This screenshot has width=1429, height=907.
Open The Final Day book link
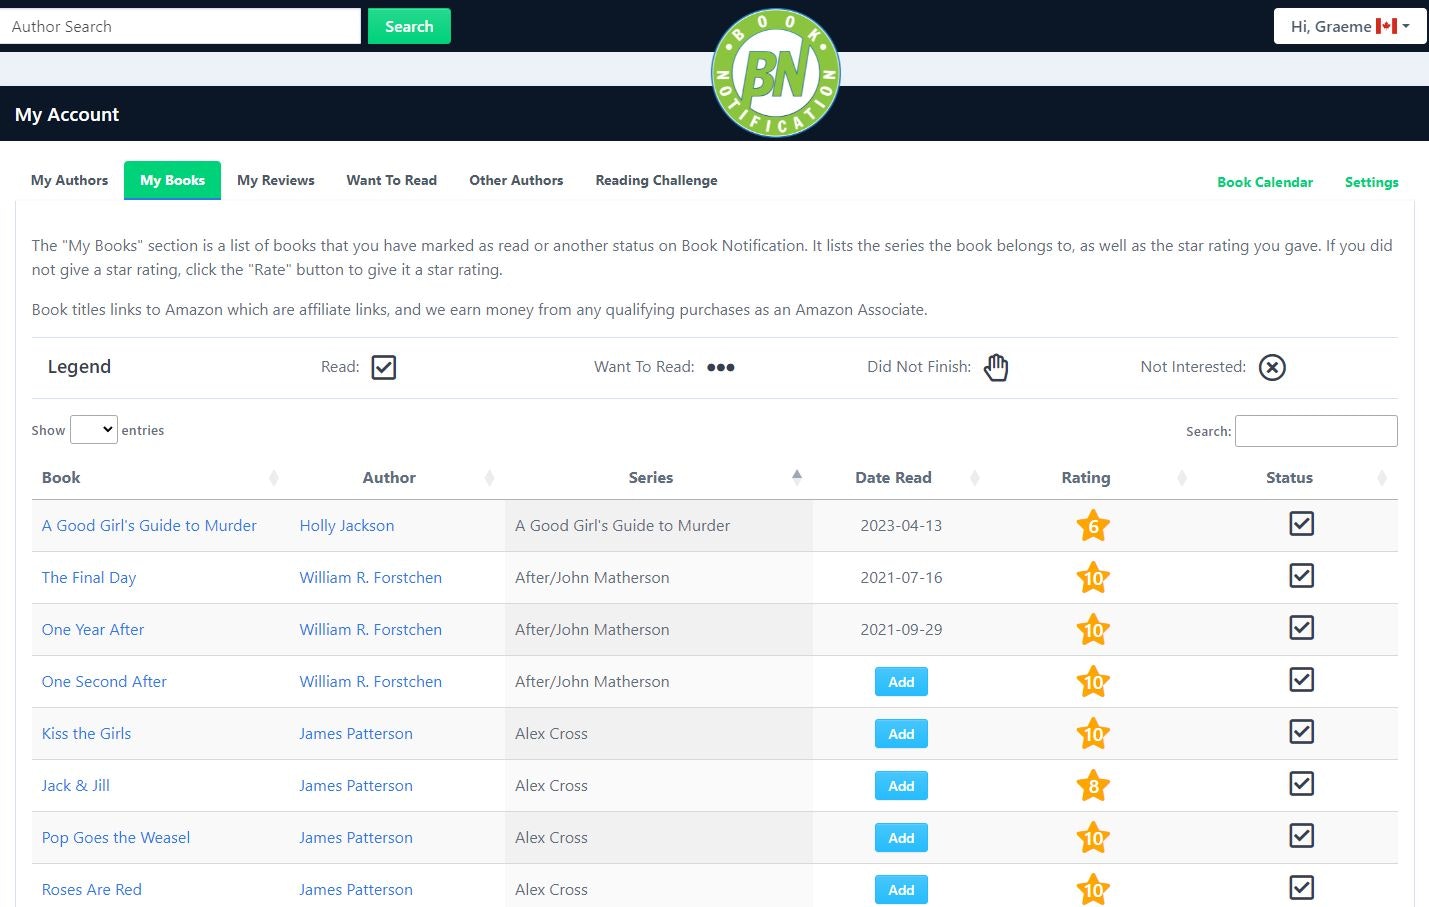point(89,578)
